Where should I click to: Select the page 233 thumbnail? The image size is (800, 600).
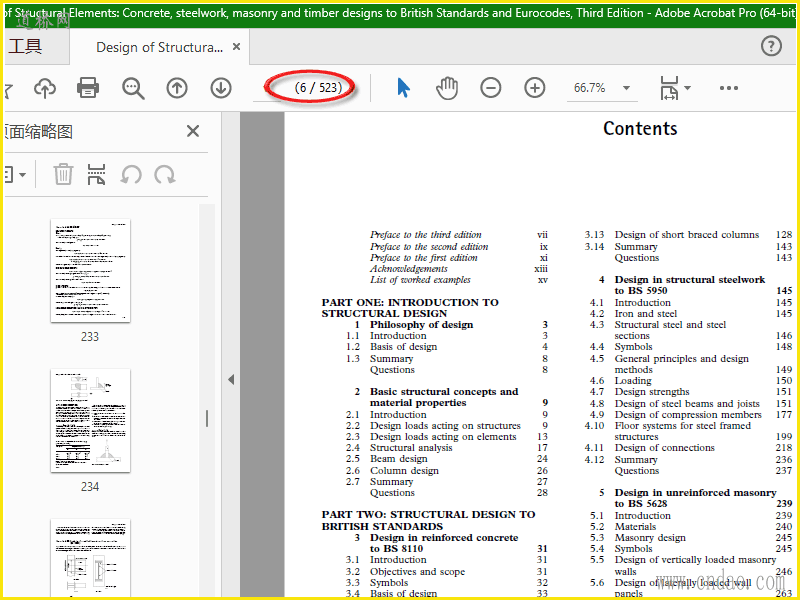point(90,271)
